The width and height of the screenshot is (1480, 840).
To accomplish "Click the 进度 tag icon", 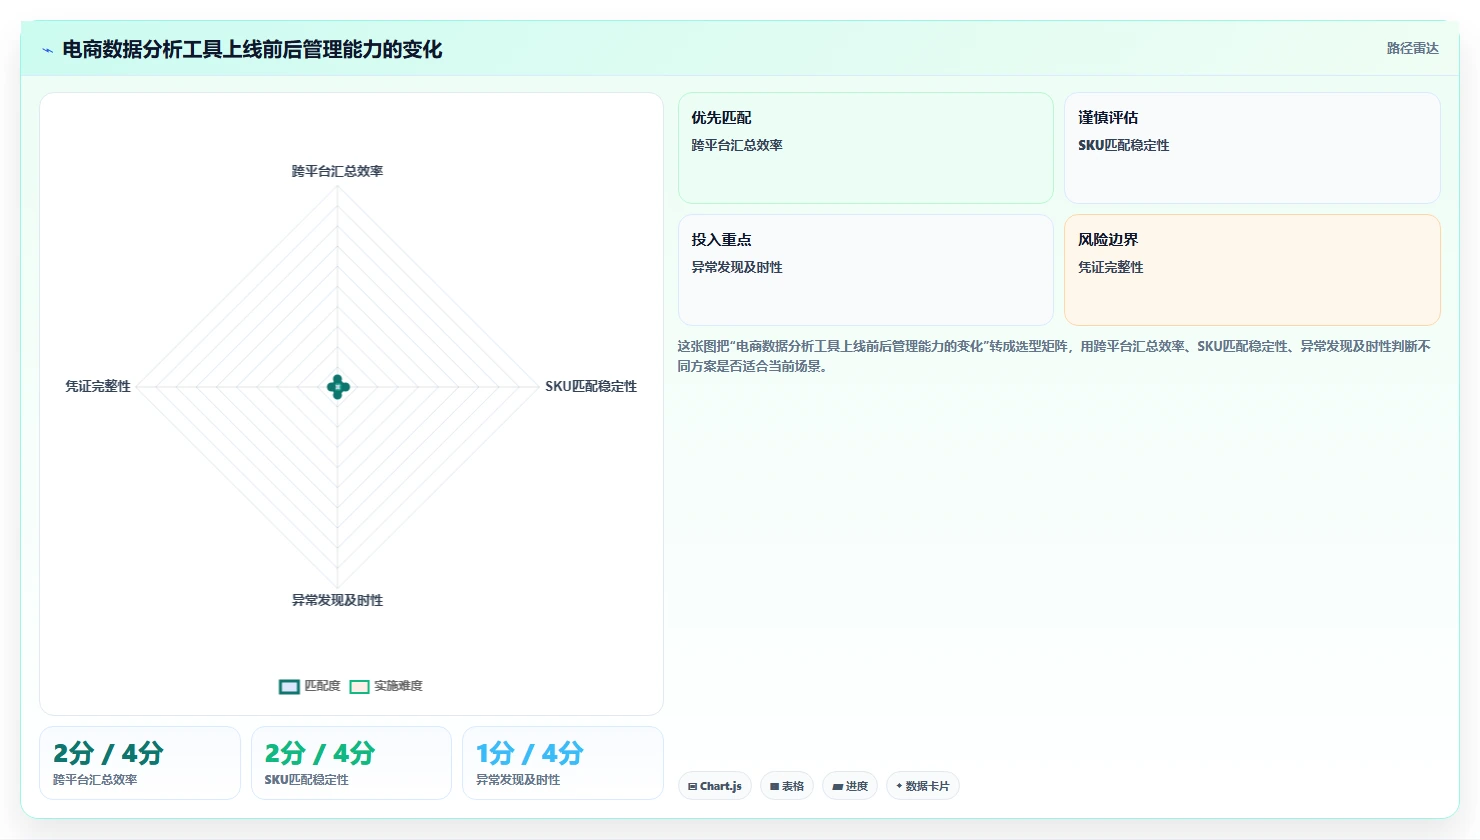I will [837, 787].
